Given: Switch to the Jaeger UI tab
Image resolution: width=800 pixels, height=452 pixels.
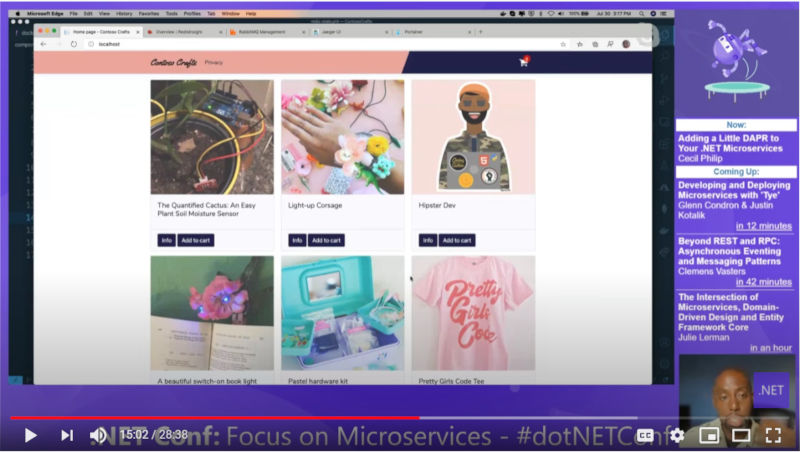Looking at the screenshot, I should 349,32.
